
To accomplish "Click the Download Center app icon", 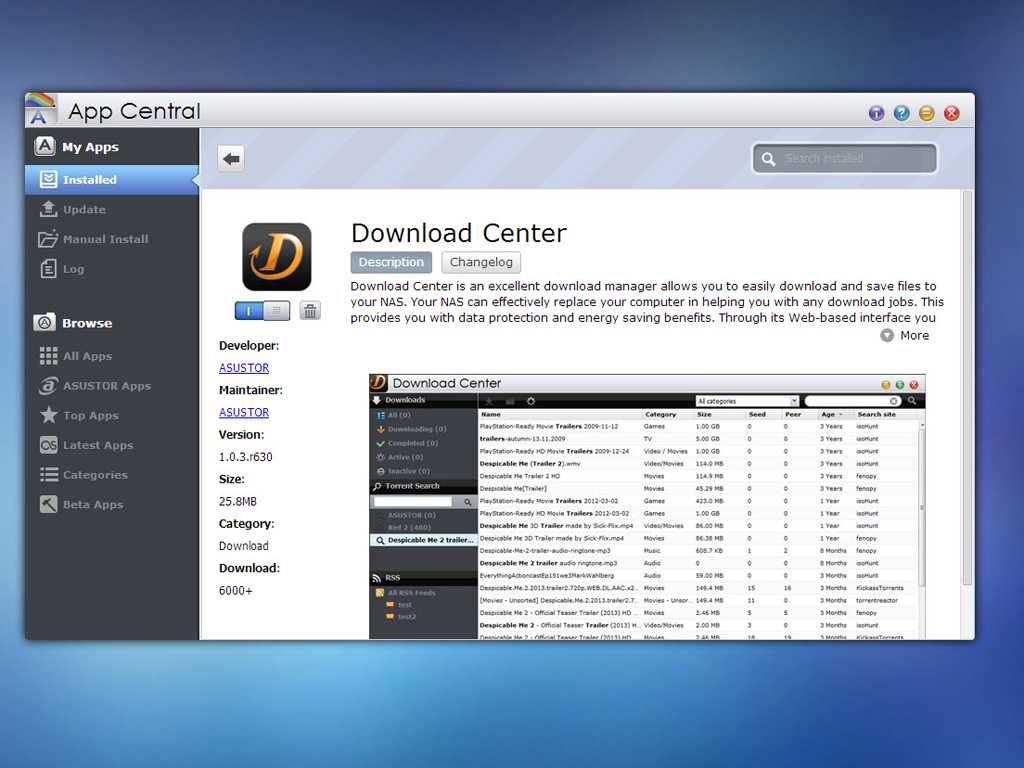I will (x=277, y=257).
